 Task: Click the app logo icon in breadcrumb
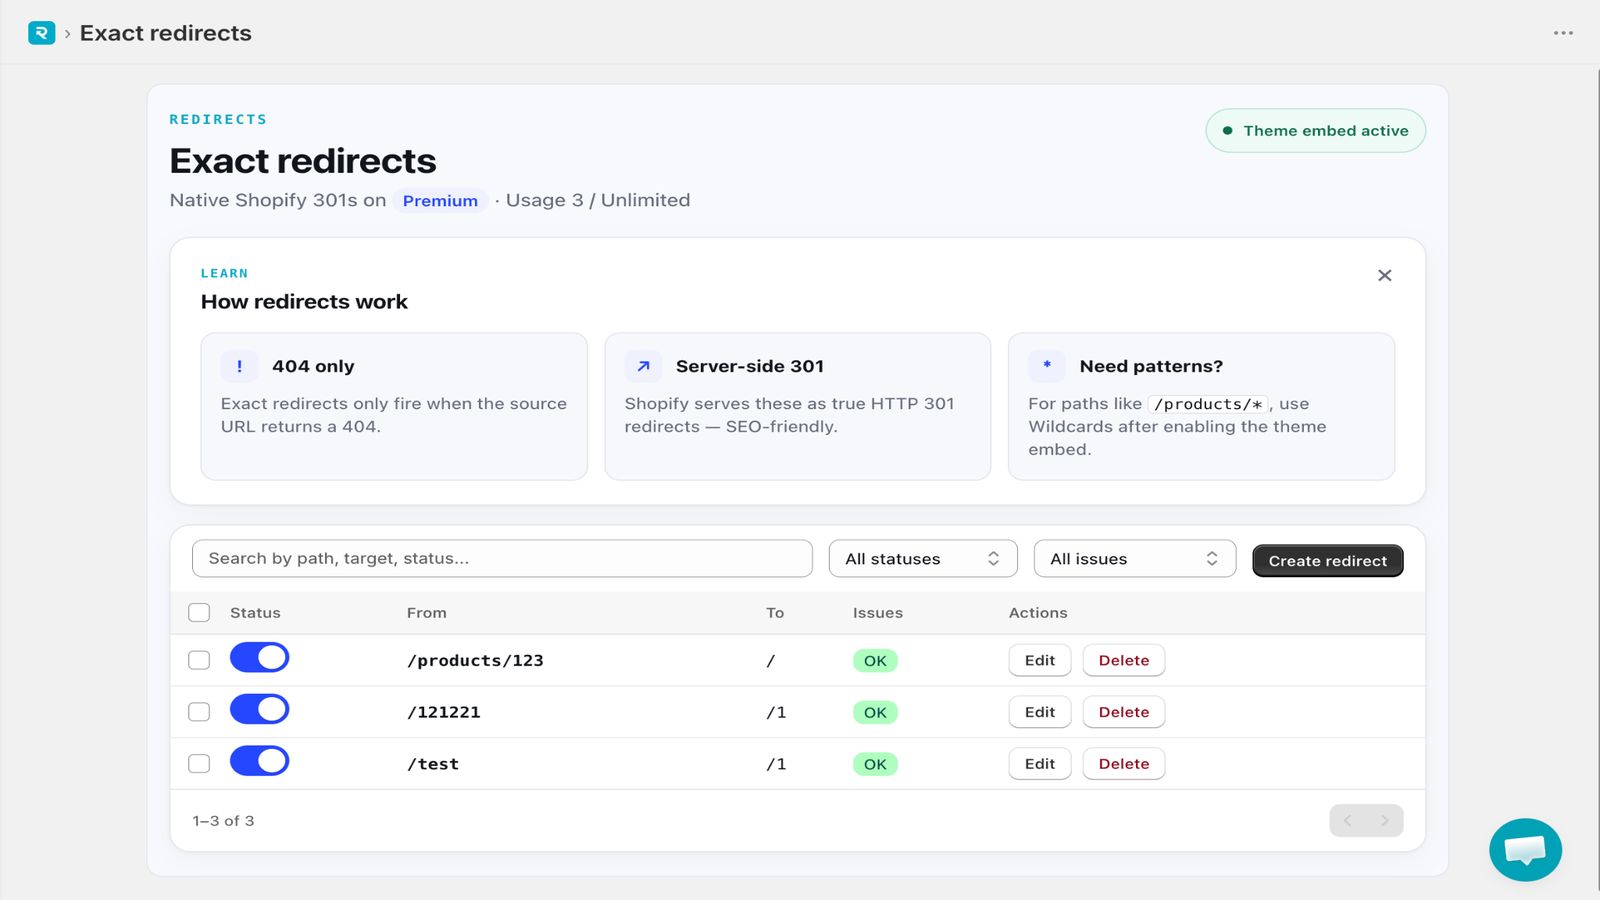[x=41, y=33]
